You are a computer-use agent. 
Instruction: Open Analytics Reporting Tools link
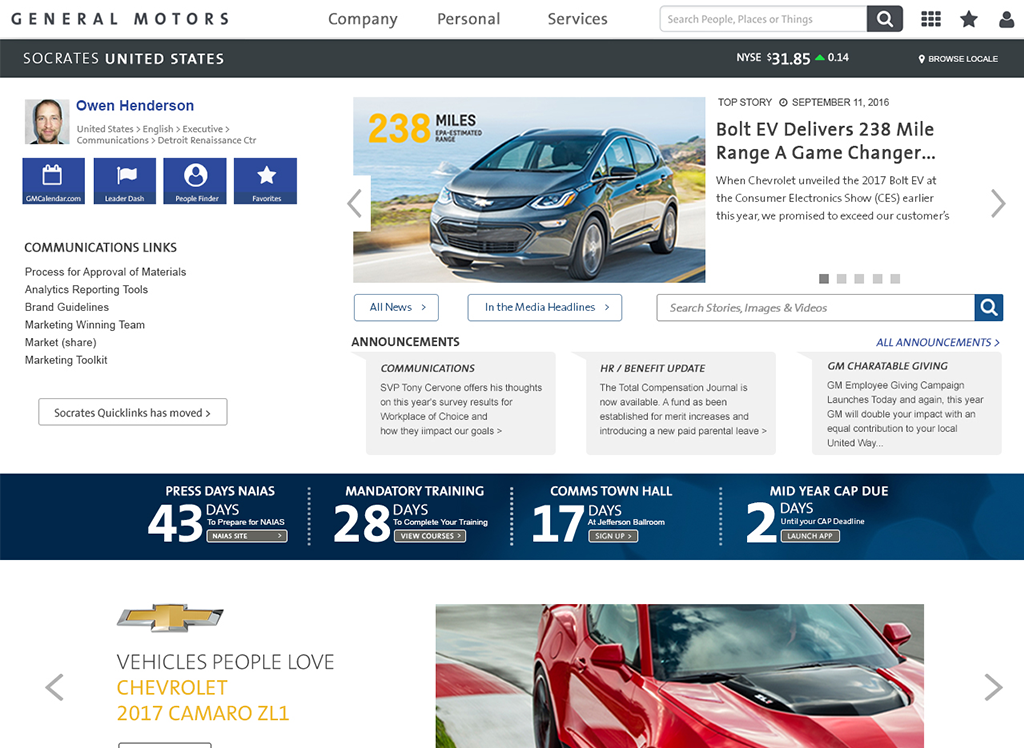coord(86,289)
